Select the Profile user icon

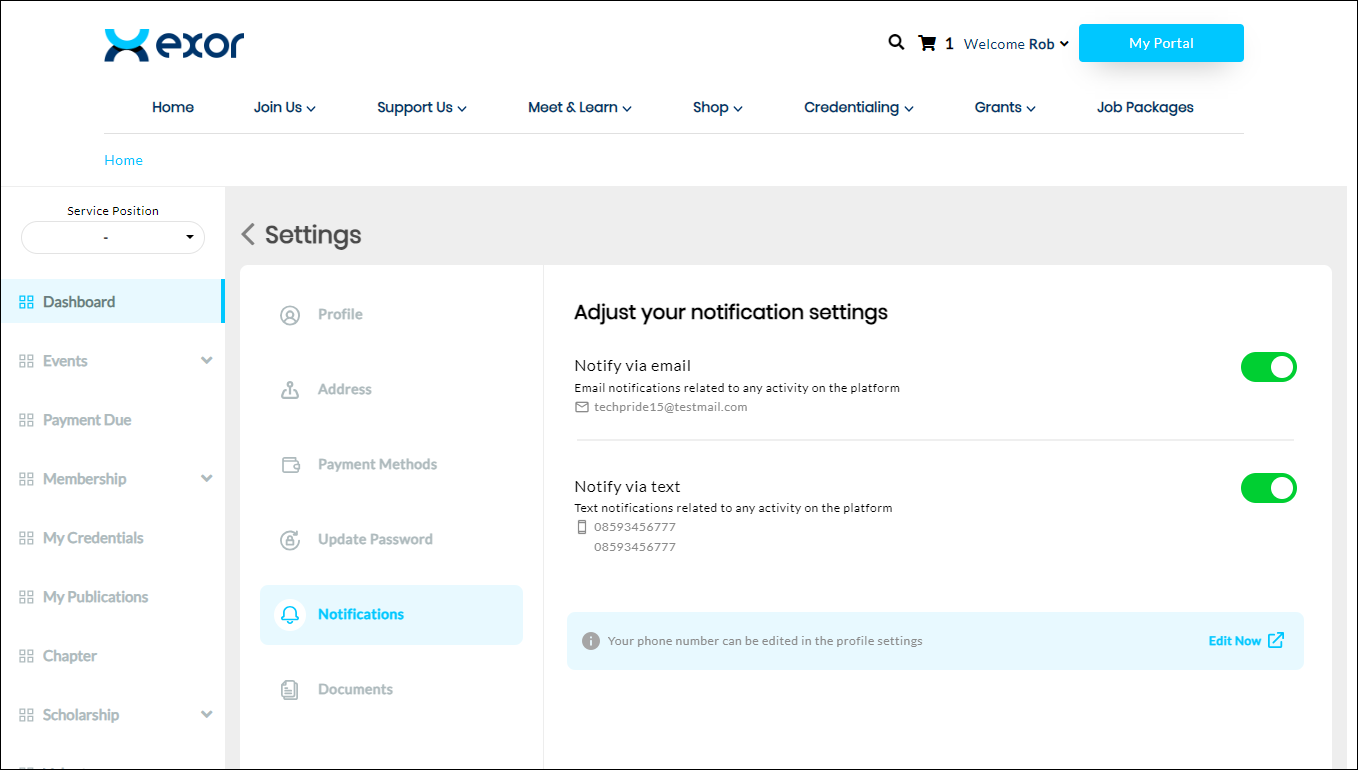coord(290,315)
